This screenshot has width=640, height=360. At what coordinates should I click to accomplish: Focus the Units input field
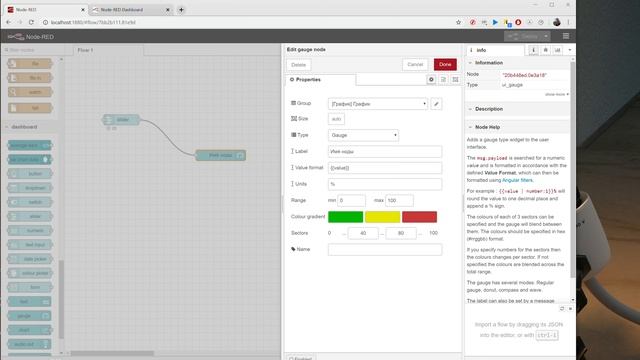click(385, 184)
